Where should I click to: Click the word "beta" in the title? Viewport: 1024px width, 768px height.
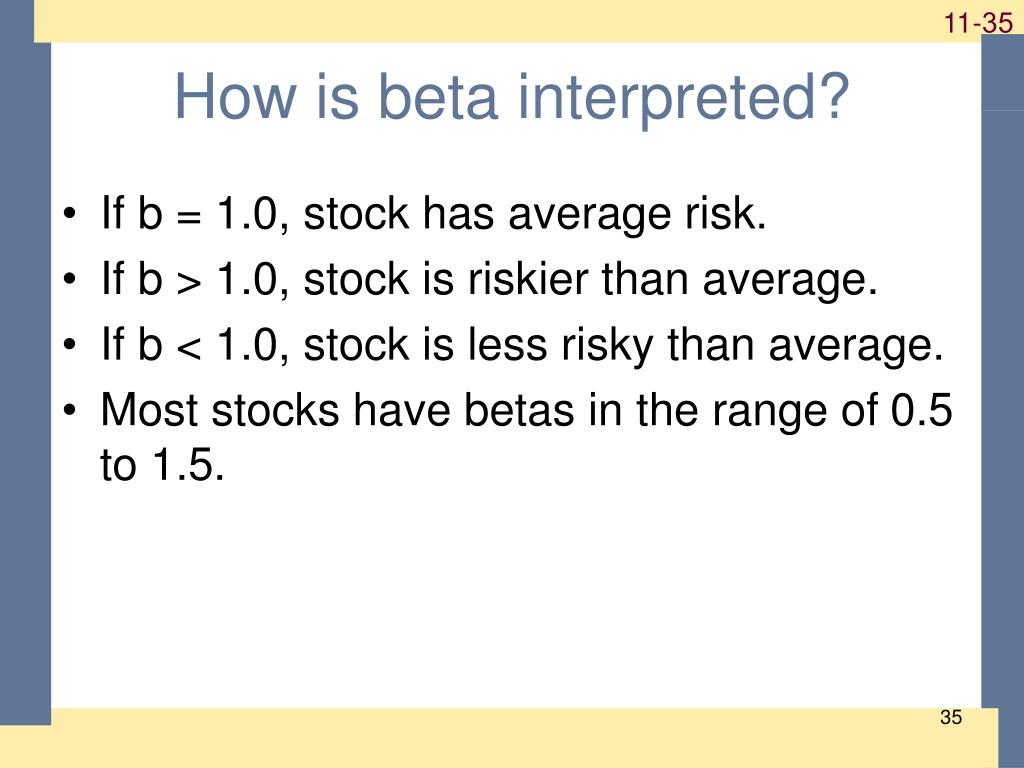tap(438, 97)
